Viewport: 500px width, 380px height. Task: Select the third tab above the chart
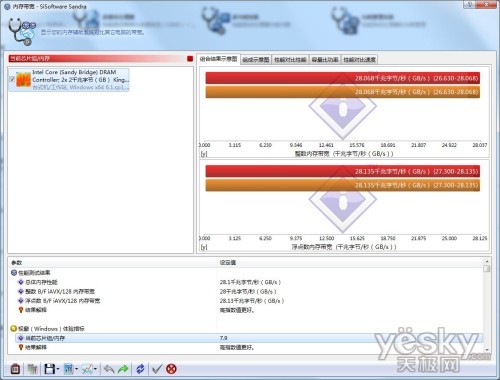point(290,60)
